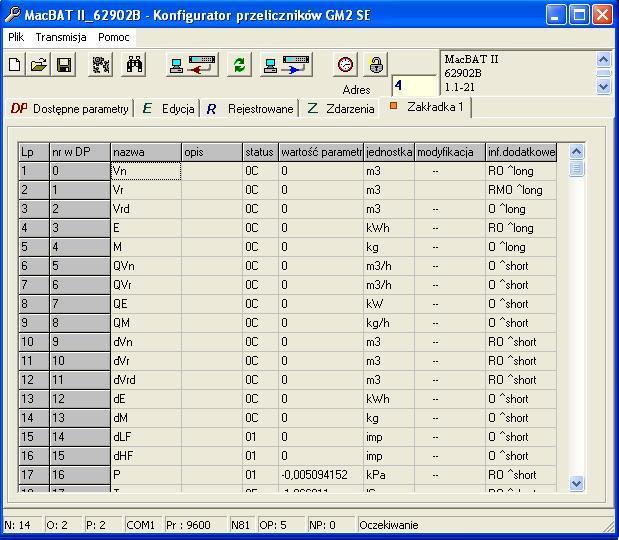The height and width of the screenshot is (540, 619).
Task: Click the 'RMO ^long' info cell
Action: coord(521,190)
